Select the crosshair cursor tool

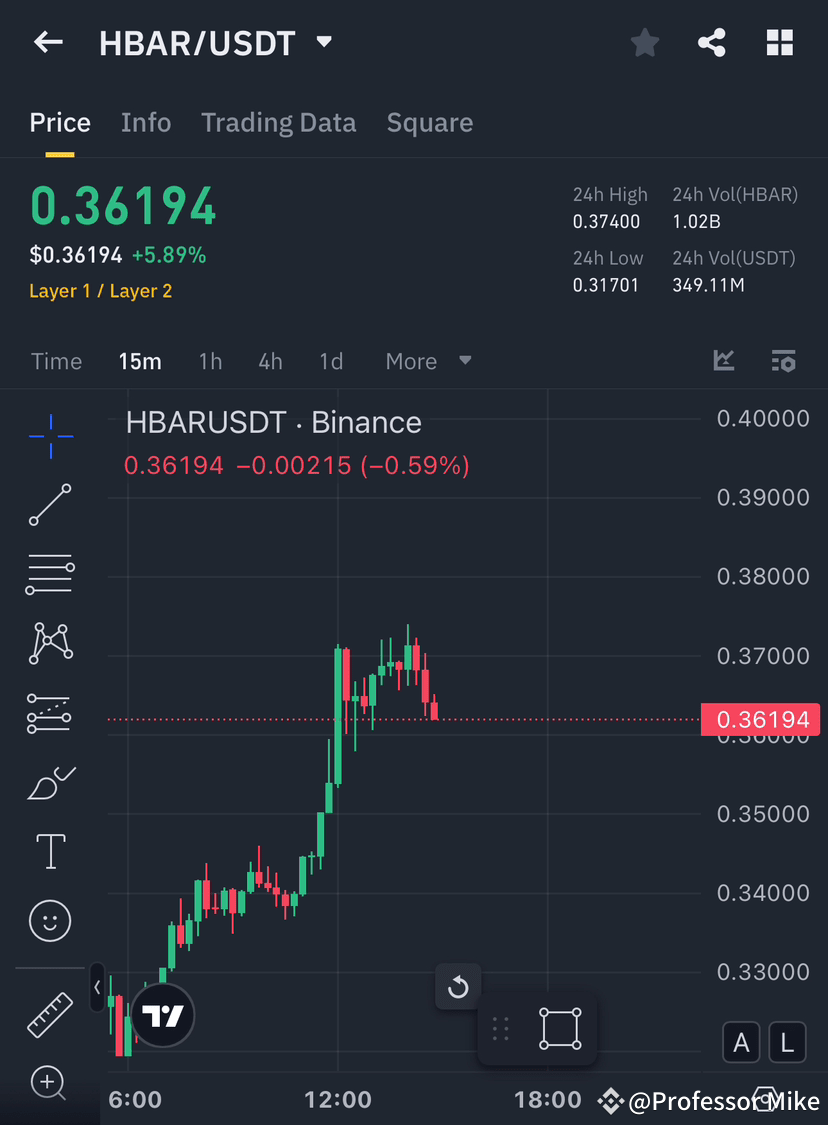(x=50, y=435)
